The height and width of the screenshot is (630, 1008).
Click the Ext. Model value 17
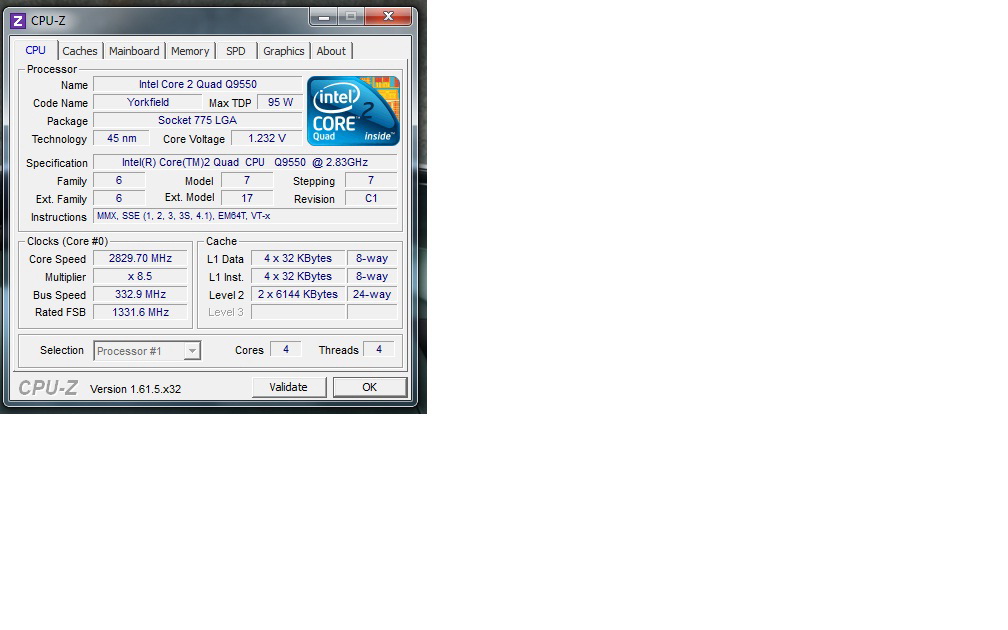247,198
